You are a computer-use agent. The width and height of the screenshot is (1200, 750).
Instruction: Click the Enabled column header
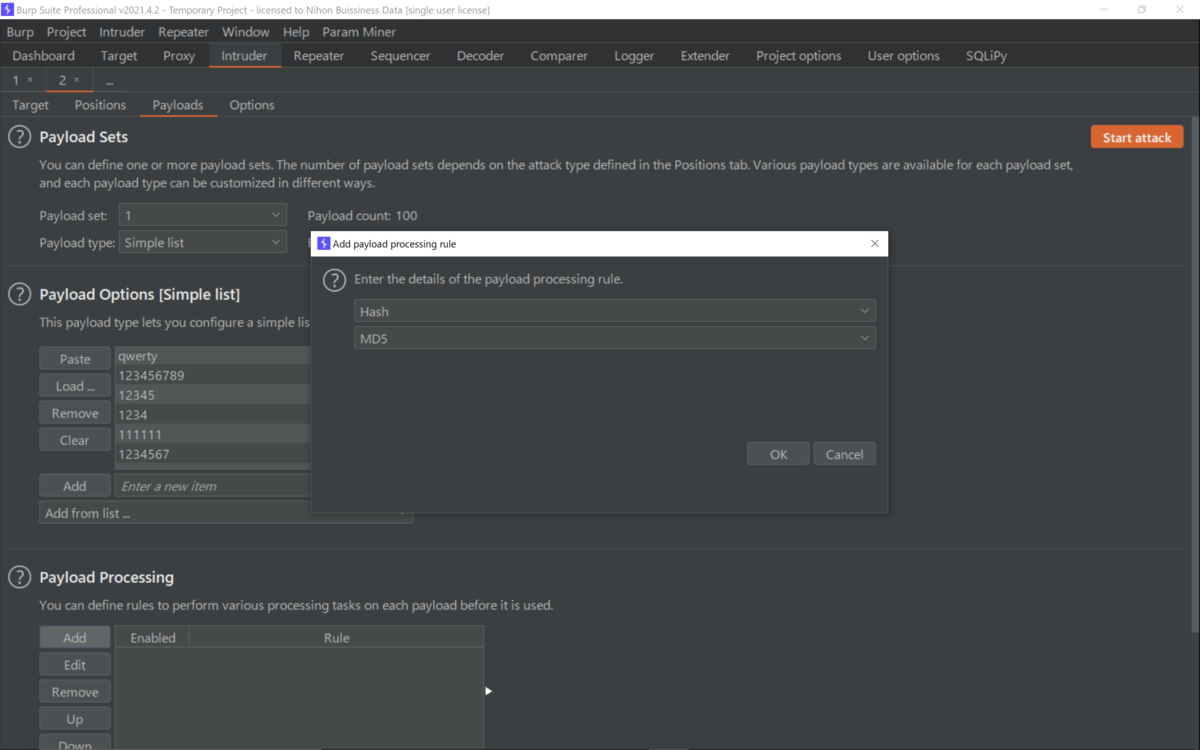coord(152,638)
